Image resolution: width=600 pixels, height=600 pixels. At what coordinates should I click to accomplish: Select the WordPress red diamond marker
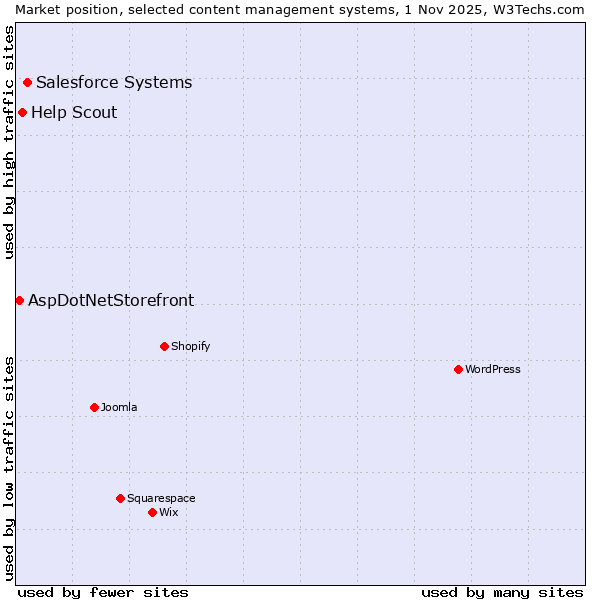click(x=458, y=370)
